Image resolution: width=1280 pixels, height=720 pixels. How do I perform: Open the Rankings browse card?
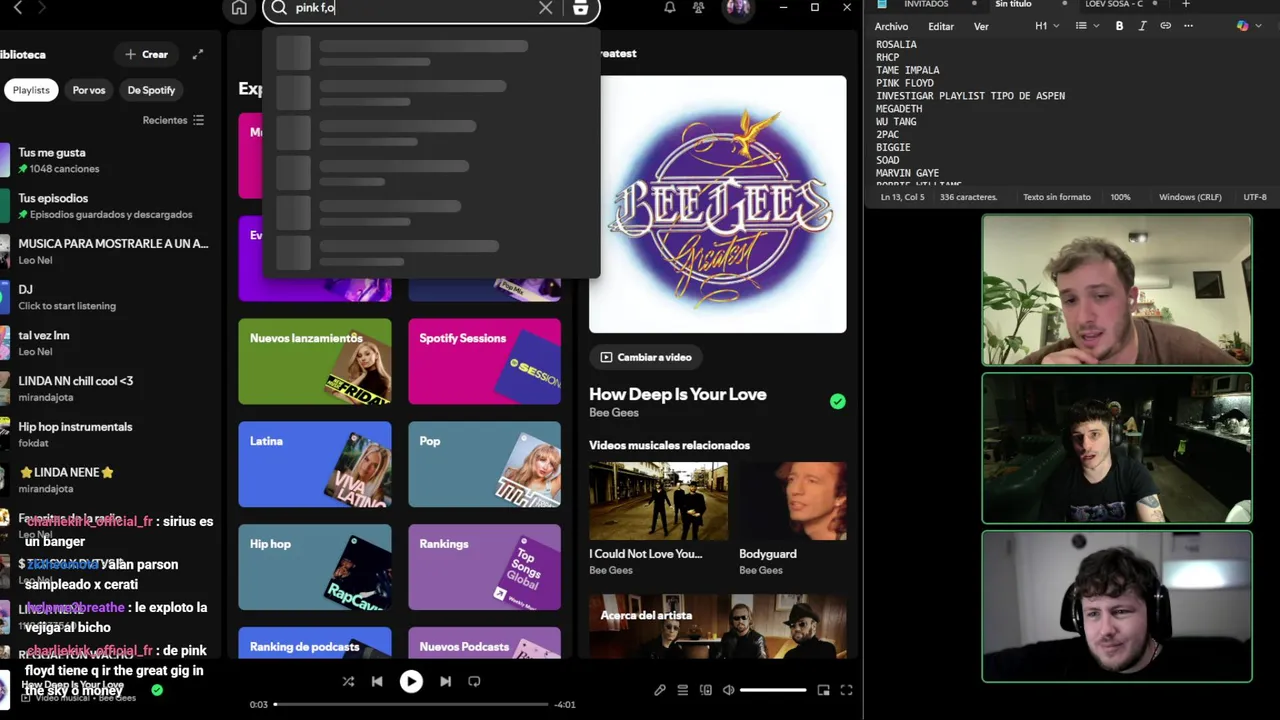click(x=484, y=567)
